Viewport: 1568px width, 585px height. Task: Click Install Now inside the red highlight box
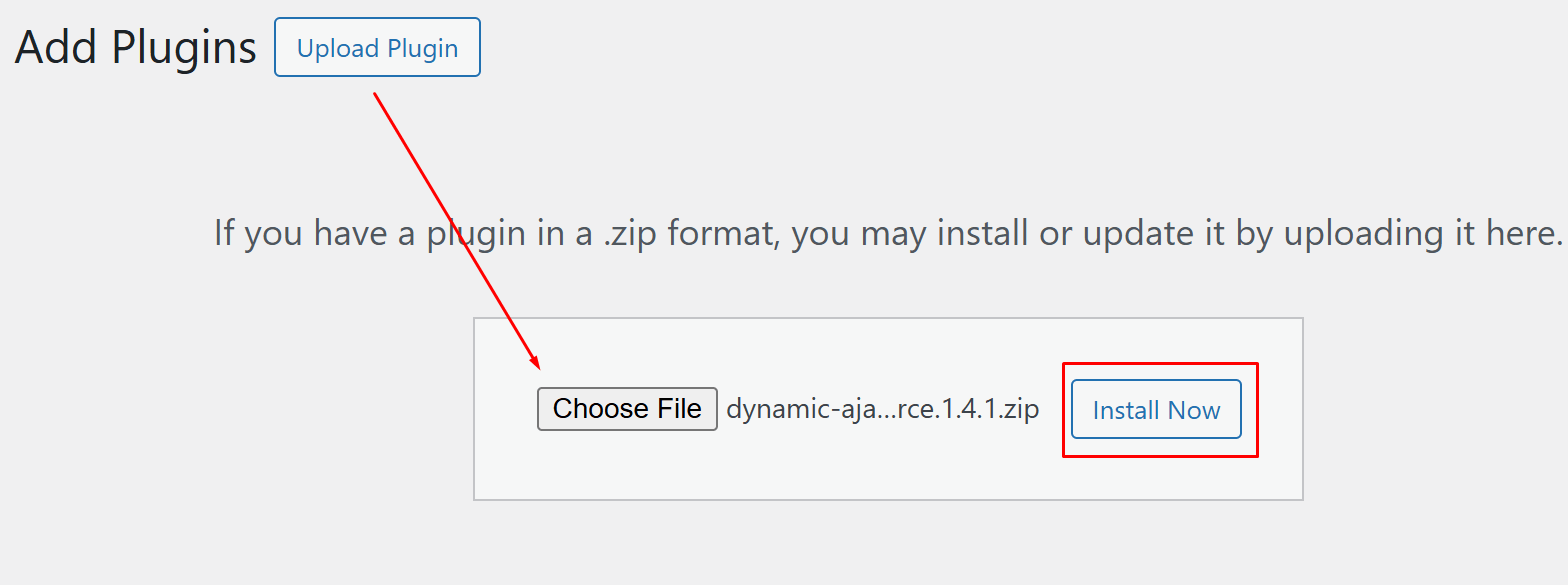1155,409
